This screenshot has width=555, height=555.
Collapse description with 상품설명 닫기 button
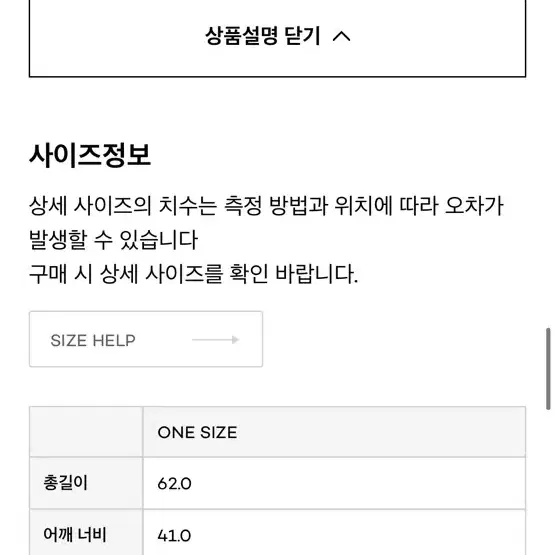click(x=277, y=37)
